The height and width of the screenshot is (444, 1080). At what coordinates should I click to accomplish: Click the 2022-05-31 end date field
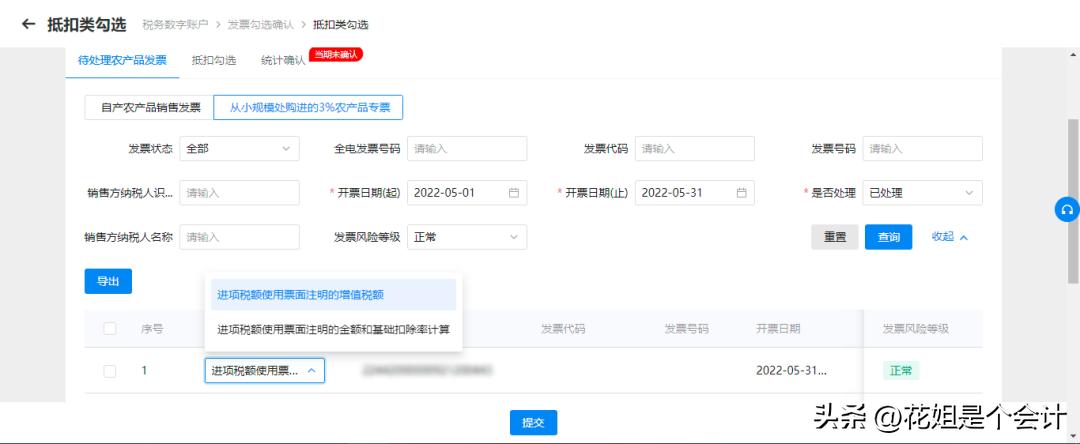tap(695, 193)
